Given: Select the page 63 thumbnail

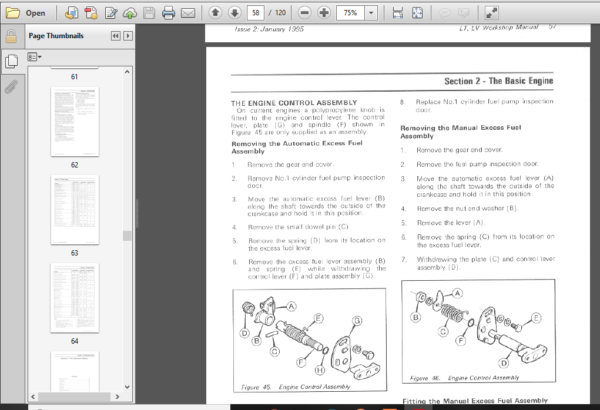Looking at the screenshot, I should 75,210.
